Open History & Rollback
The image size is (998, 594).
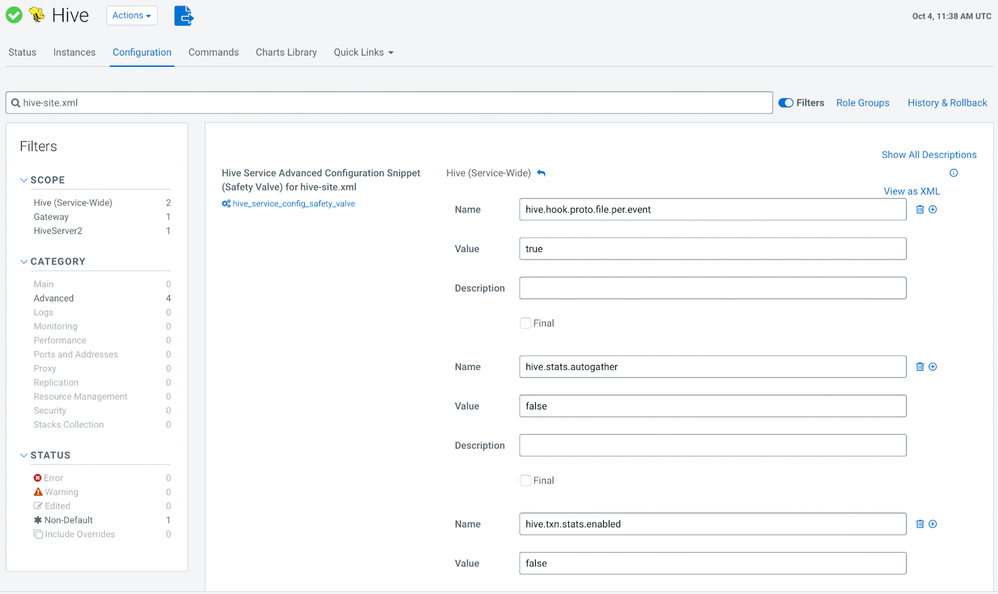(947, 103)
